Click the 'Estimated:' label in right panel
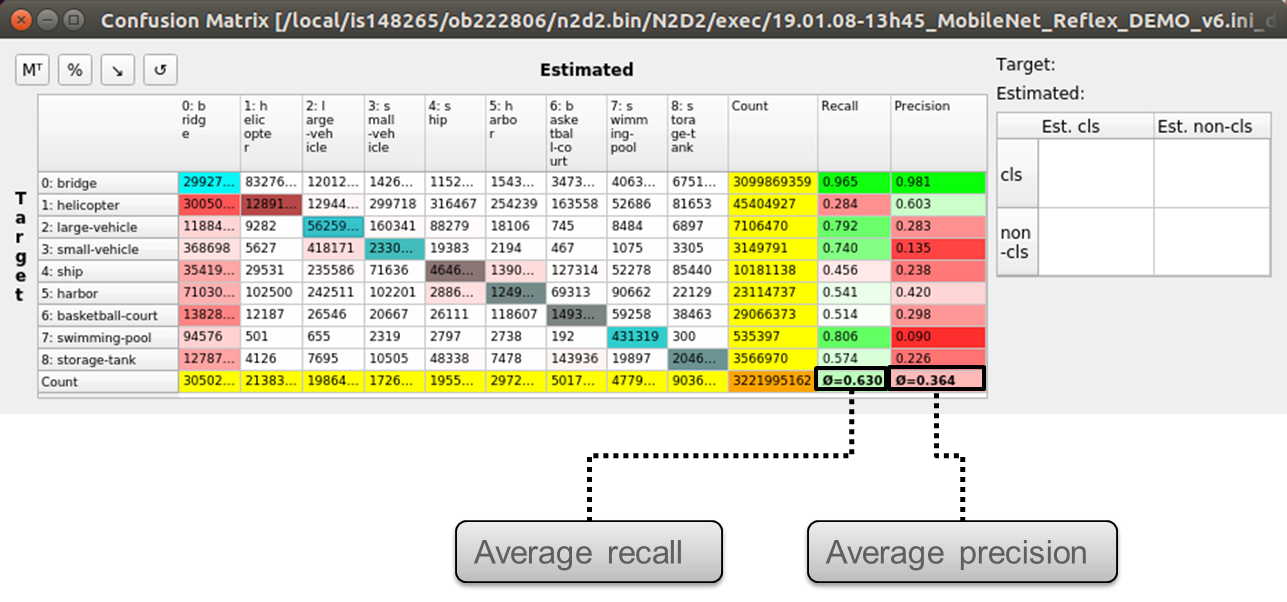The width and height of the screenshot is (1287, 602). point(1040,93)
